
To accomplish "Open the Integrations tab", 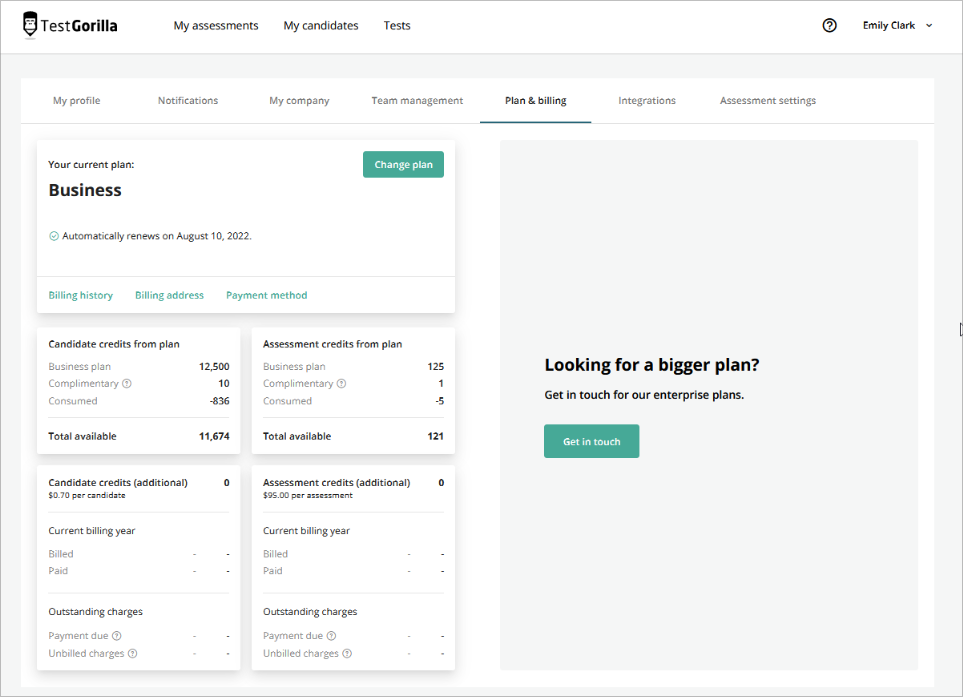I will pyautogui.click(x=647, y=101).
